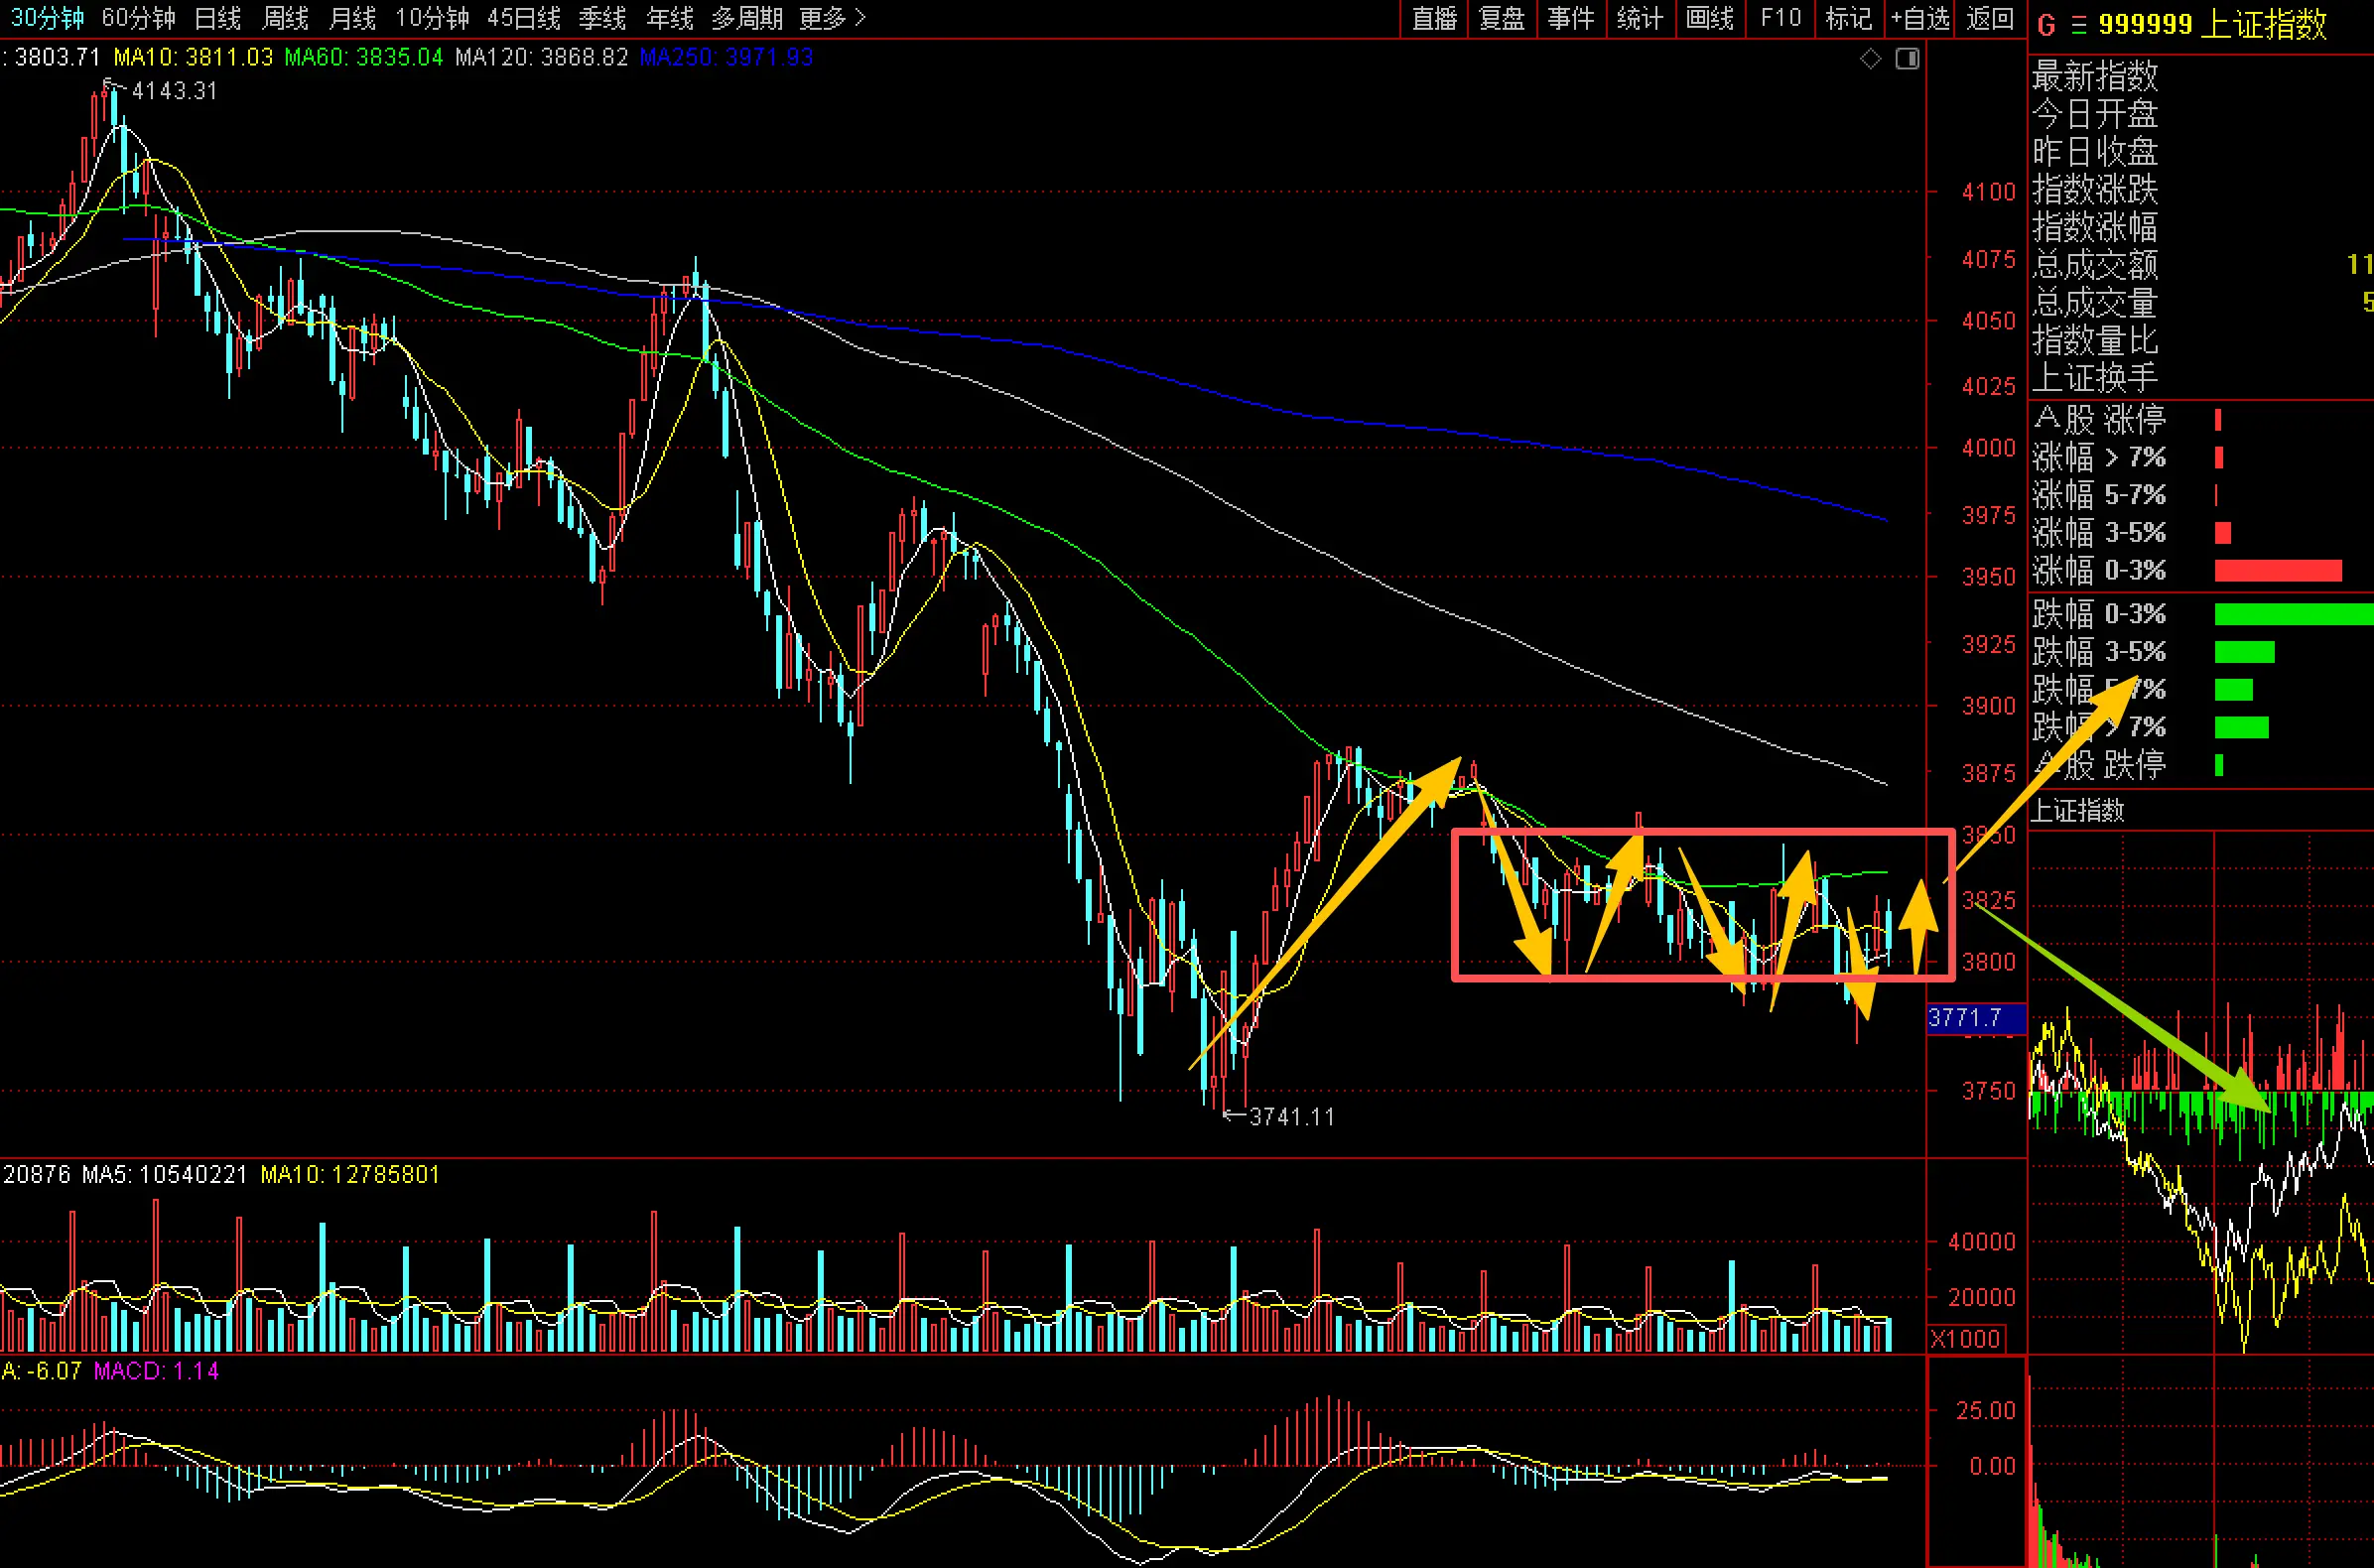
Task: Click the MA10: 3811.03 indicator label
Action: 193,57
